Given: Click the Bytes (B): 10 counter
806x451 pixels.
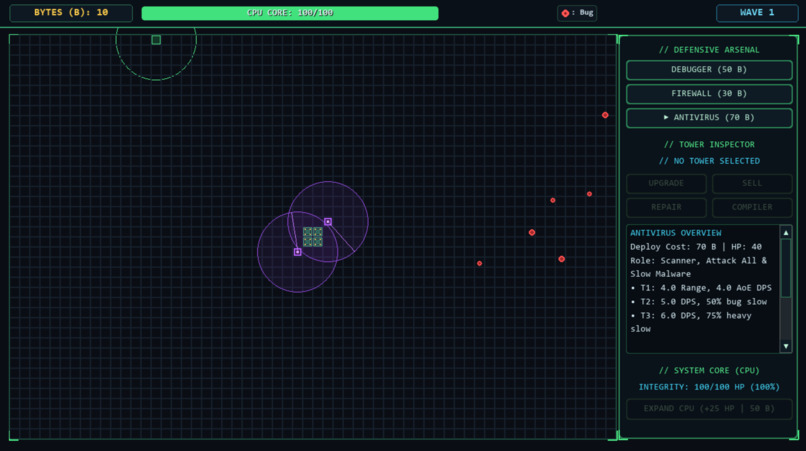Looking at the screenshot, I should 71,13.
